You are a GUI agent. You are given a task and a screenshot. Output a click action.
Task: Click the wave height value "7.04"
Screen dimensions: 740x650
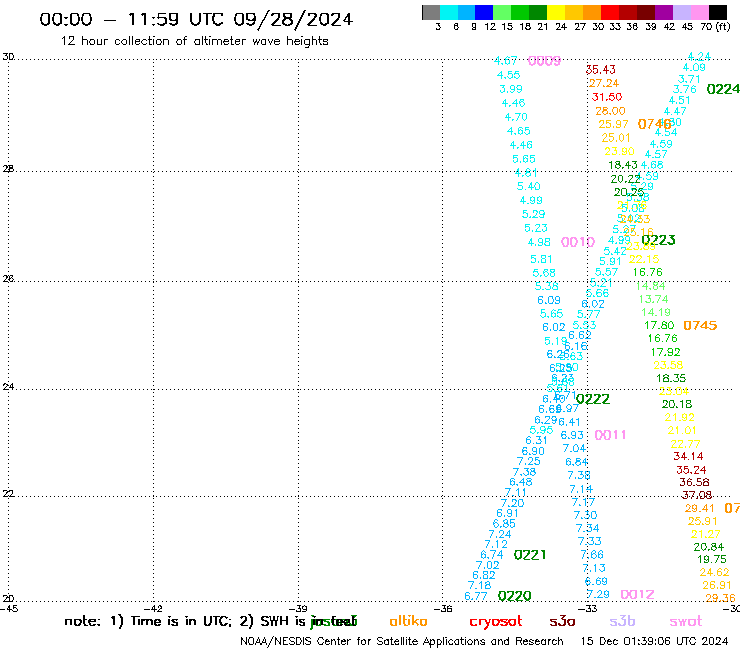(574, 448)
